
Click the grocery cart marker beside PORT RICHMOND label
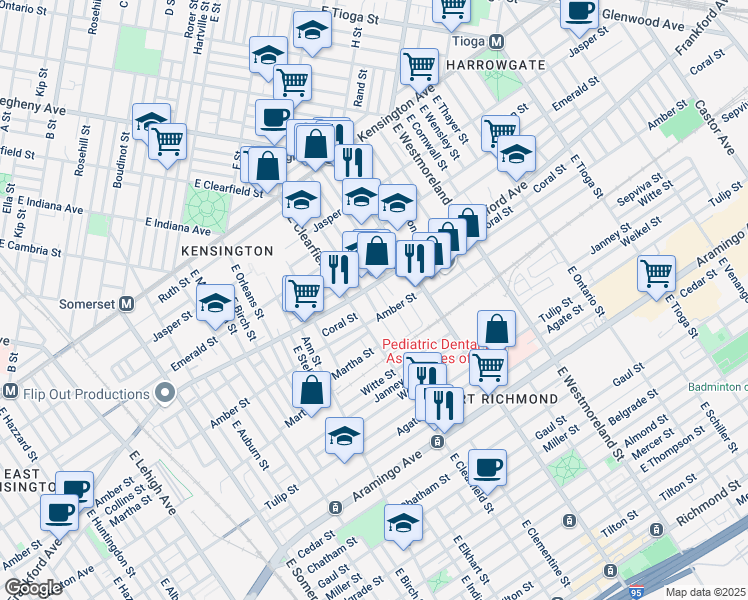(x=488, y=368)
